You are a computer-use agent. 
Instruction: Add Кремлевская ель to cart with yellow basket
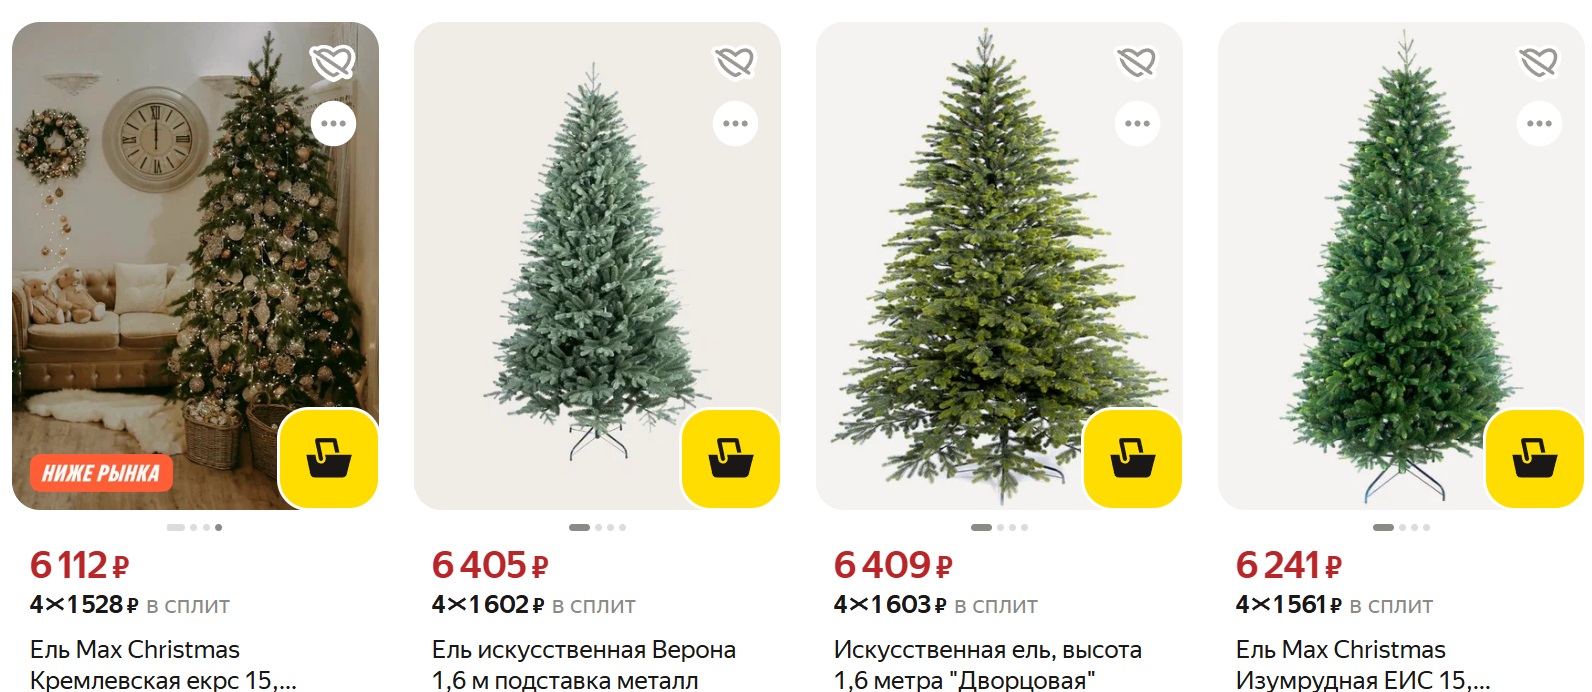(x=329, y=459)
